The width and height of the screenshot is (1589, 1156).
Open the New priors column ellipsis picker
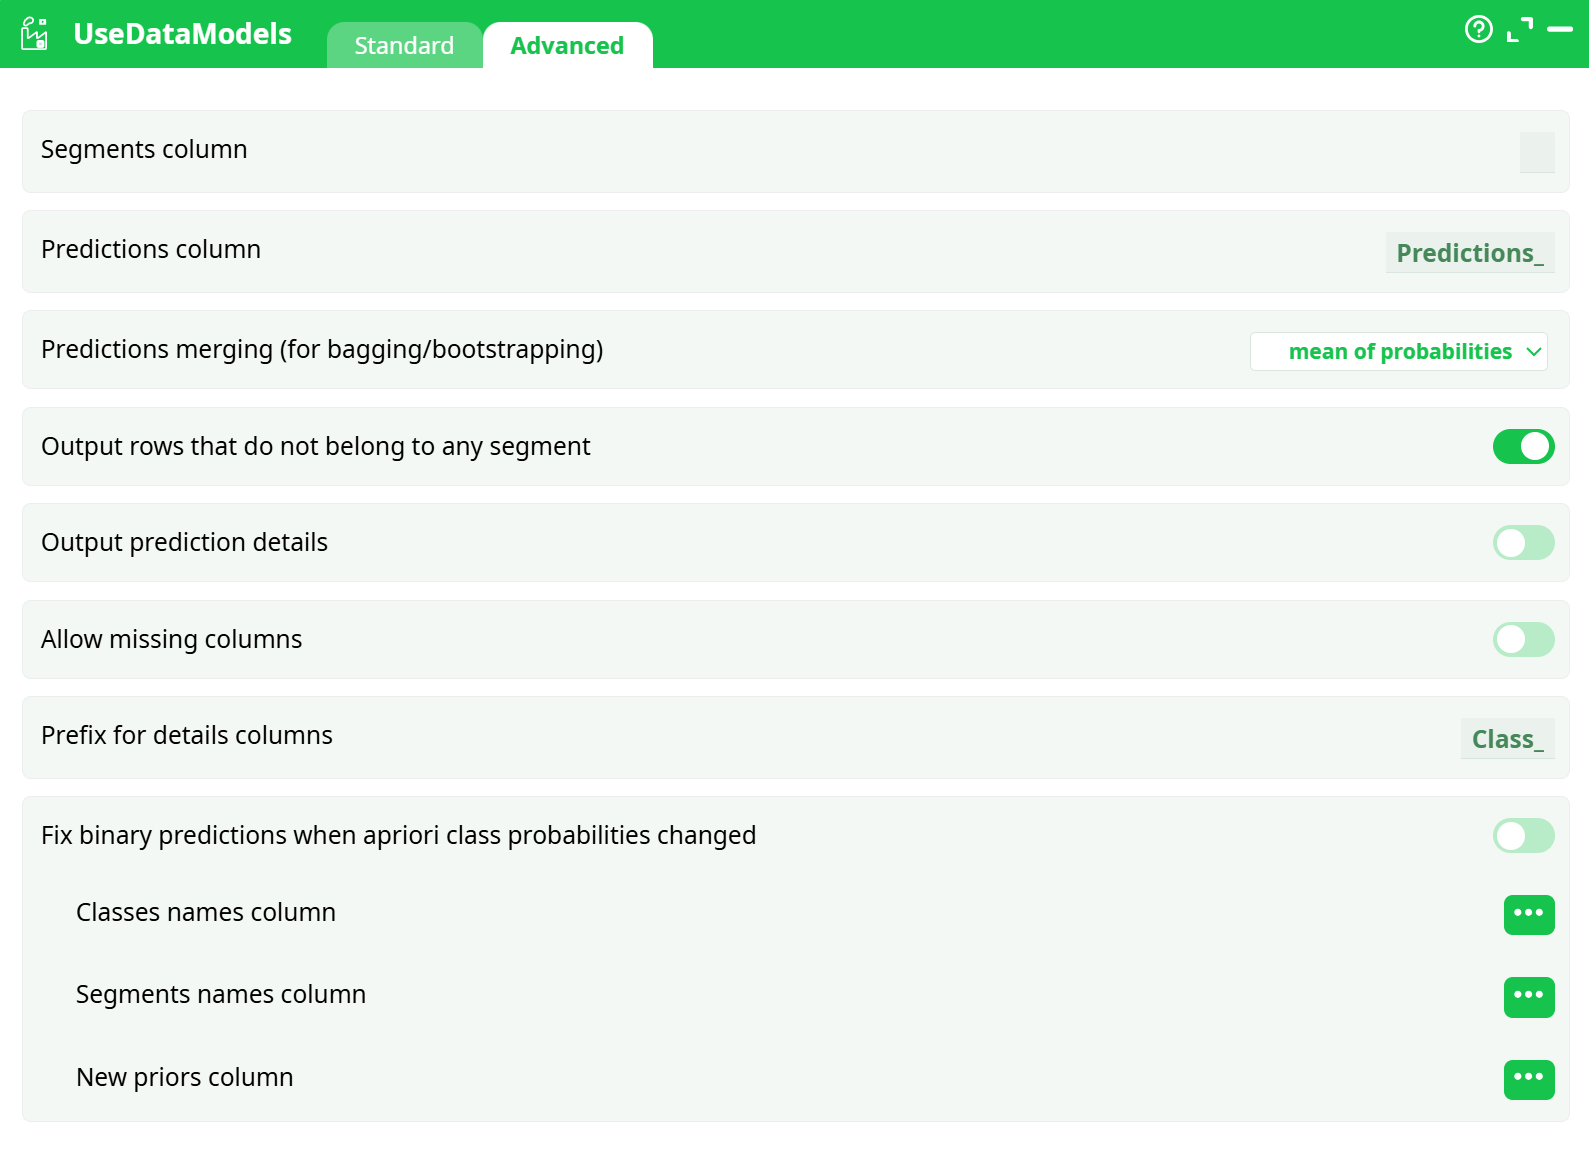(1528, 1079)
